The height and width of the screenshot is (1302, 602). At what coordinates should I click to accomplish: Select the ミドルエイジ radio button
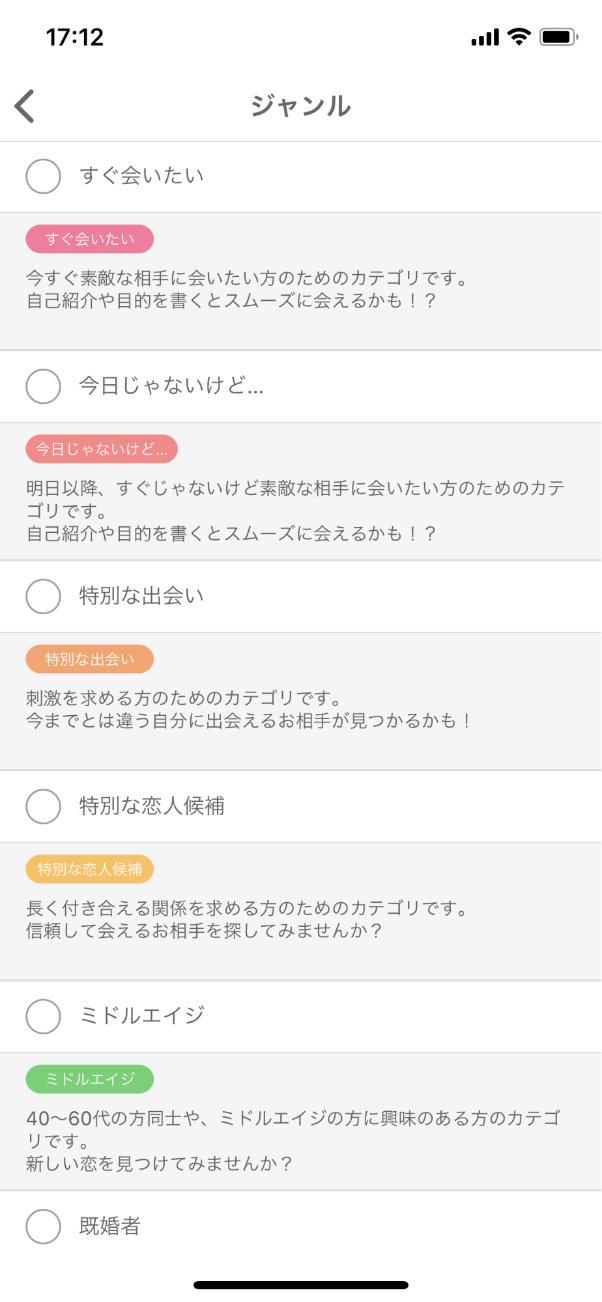[x=43, y=1016]
